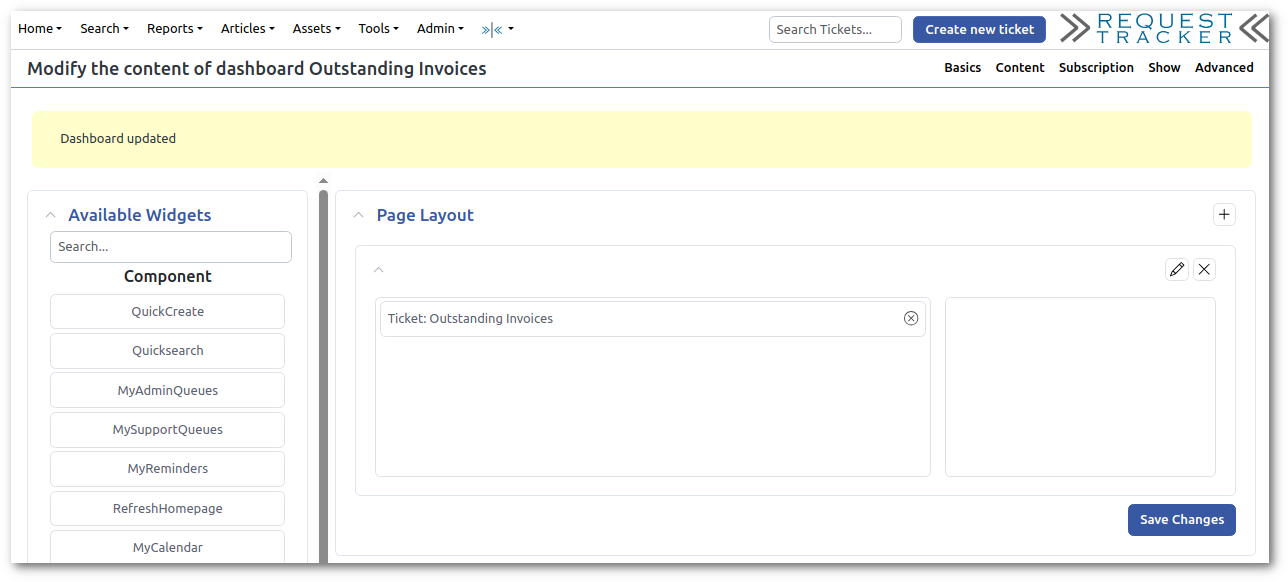
Task: Open the Basics tab
Action: [962, 68]
